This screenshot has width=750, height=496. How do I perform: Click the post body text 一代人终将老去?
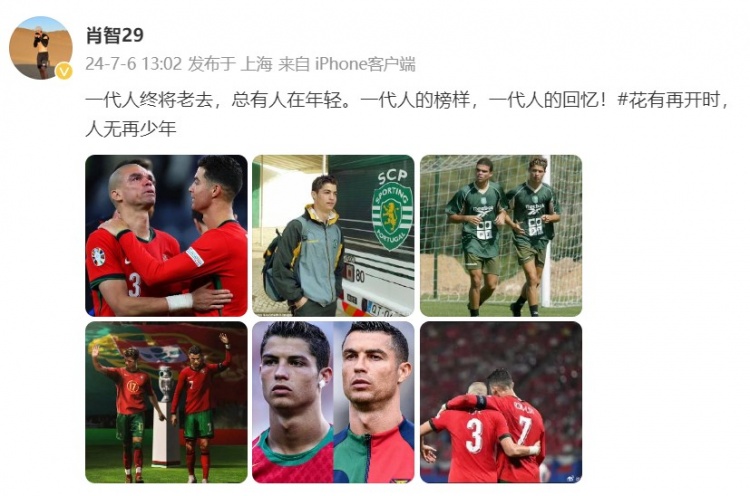pos(148,100)
